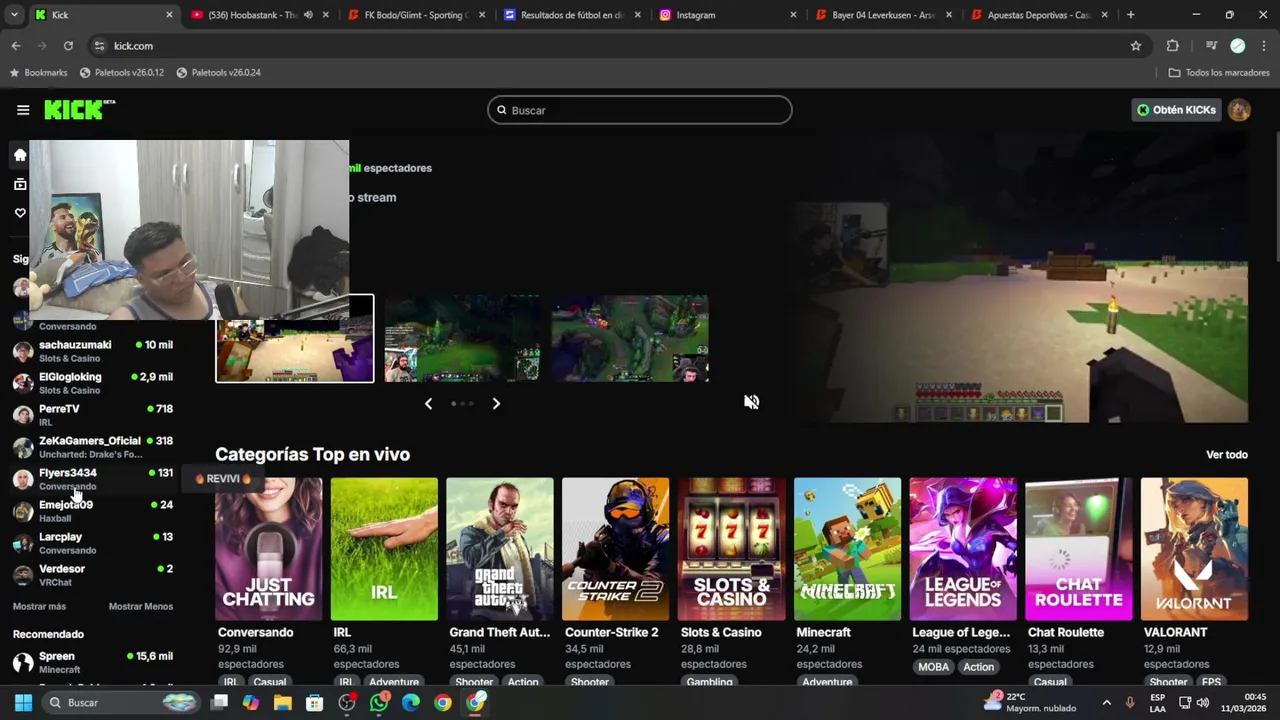Image resolution: width=1280 pixels, height=720 pixels.
Task: Click the KICK logo
Action: pyautogui.click(x=79, y=110)
